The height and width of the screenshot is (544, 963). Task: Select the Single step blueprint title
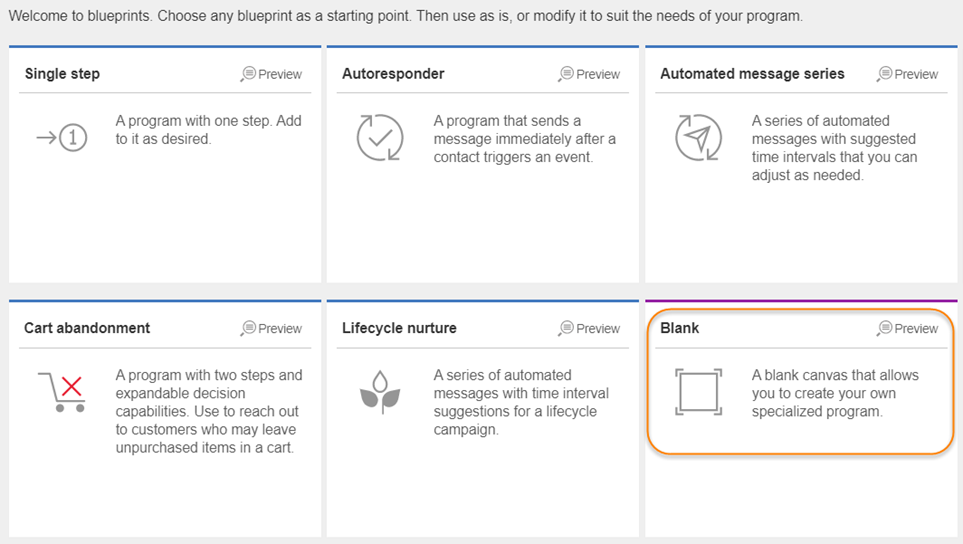[62, 74]
